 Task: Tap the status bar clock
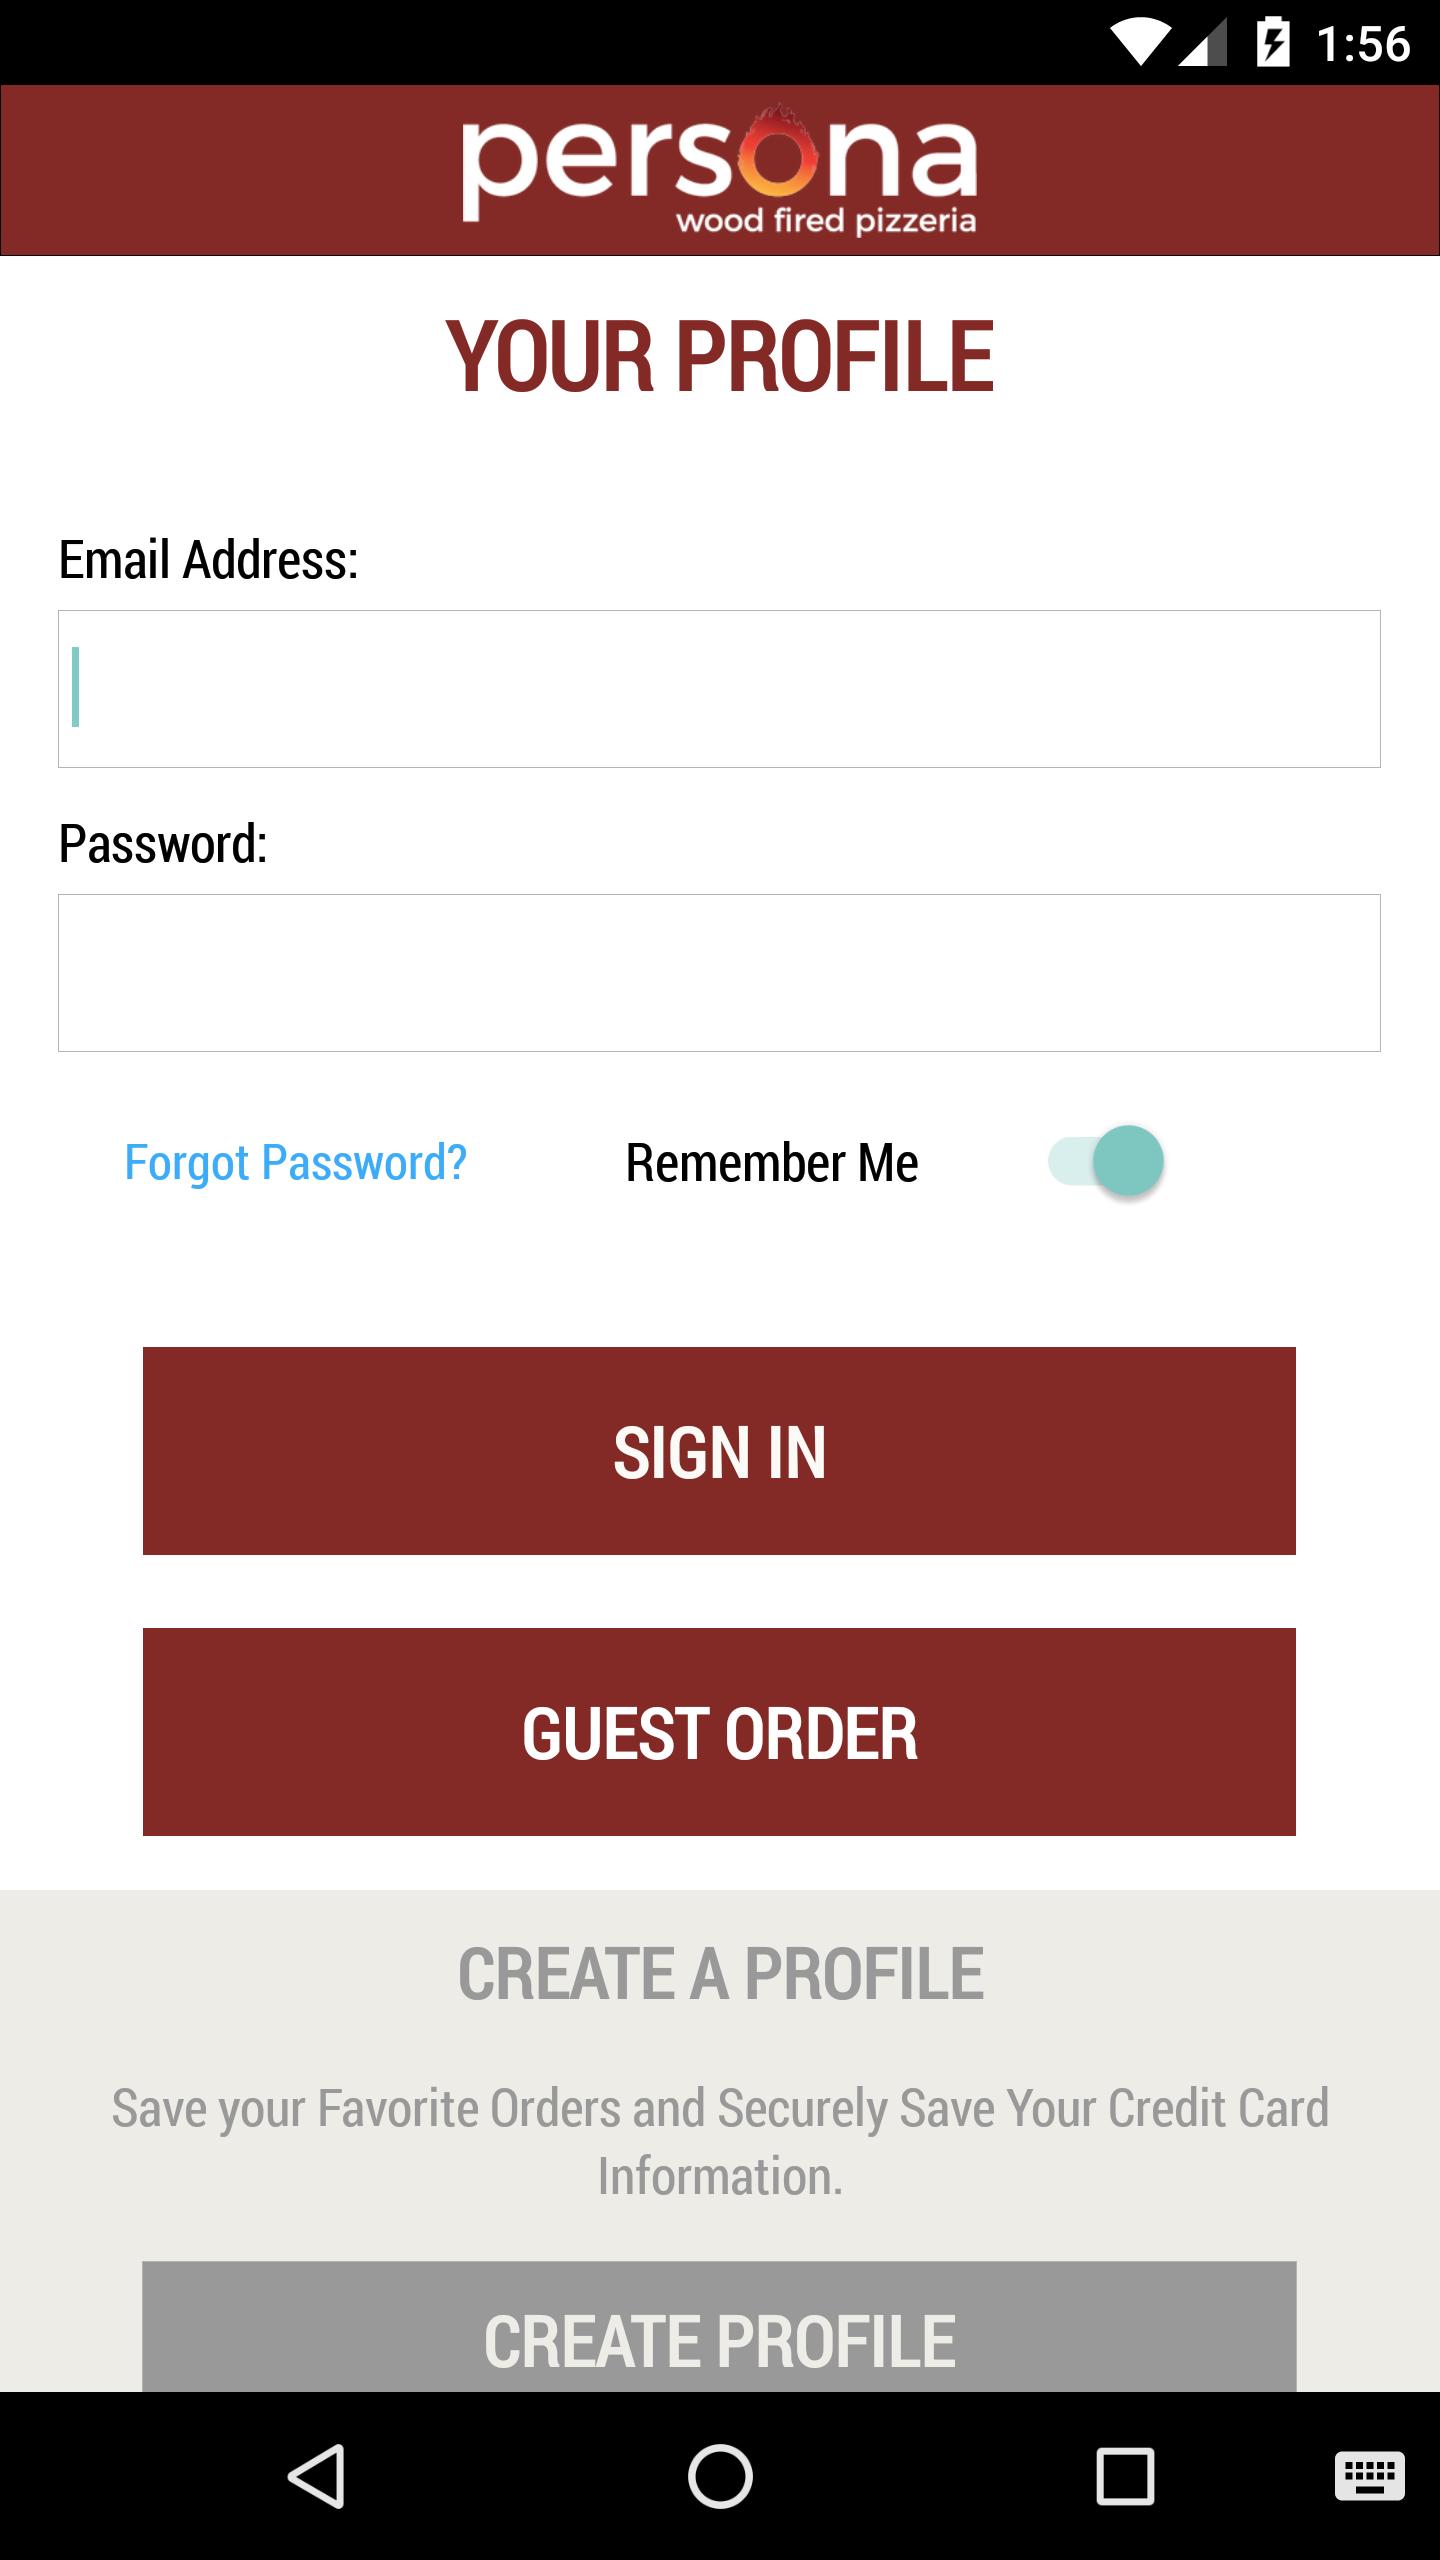coord(1363,44)
